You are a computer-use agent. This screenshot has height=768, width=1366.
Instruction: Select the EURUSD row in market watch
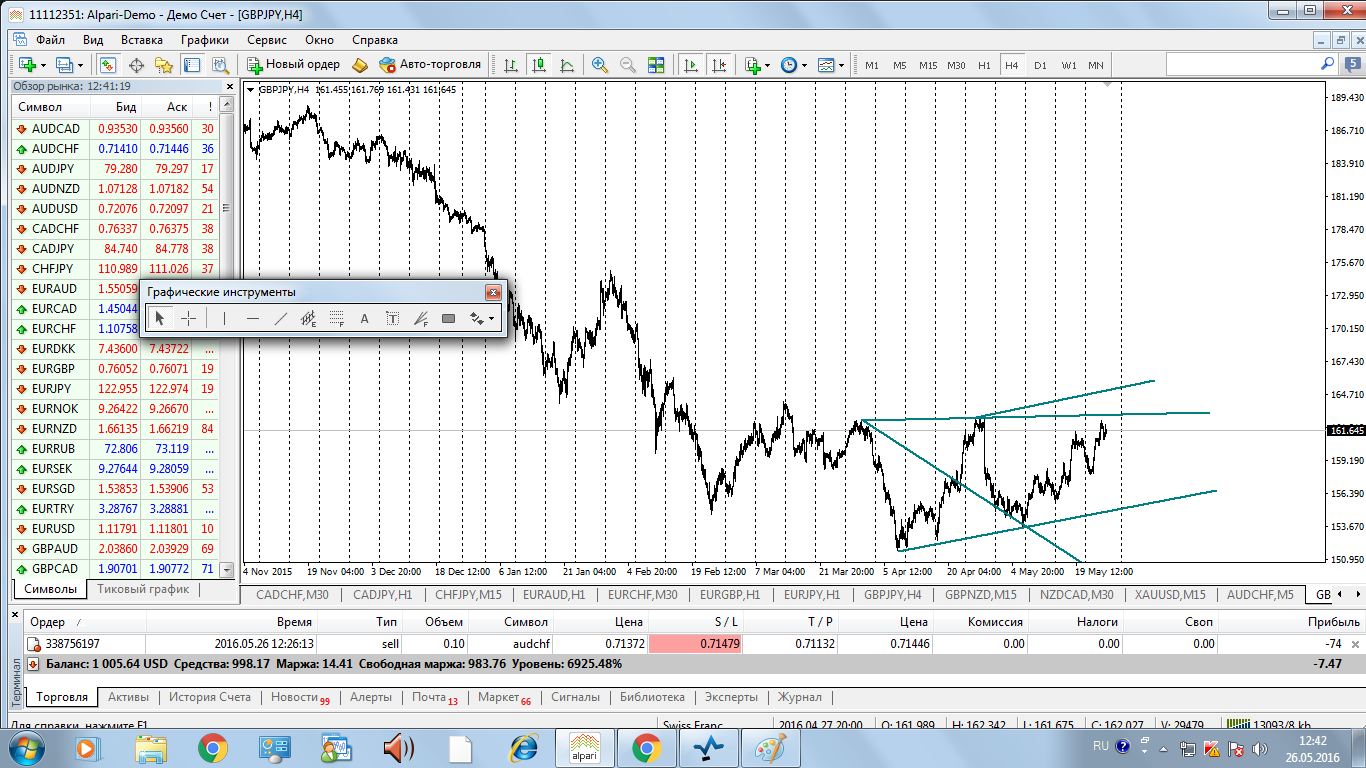(116, 529)
